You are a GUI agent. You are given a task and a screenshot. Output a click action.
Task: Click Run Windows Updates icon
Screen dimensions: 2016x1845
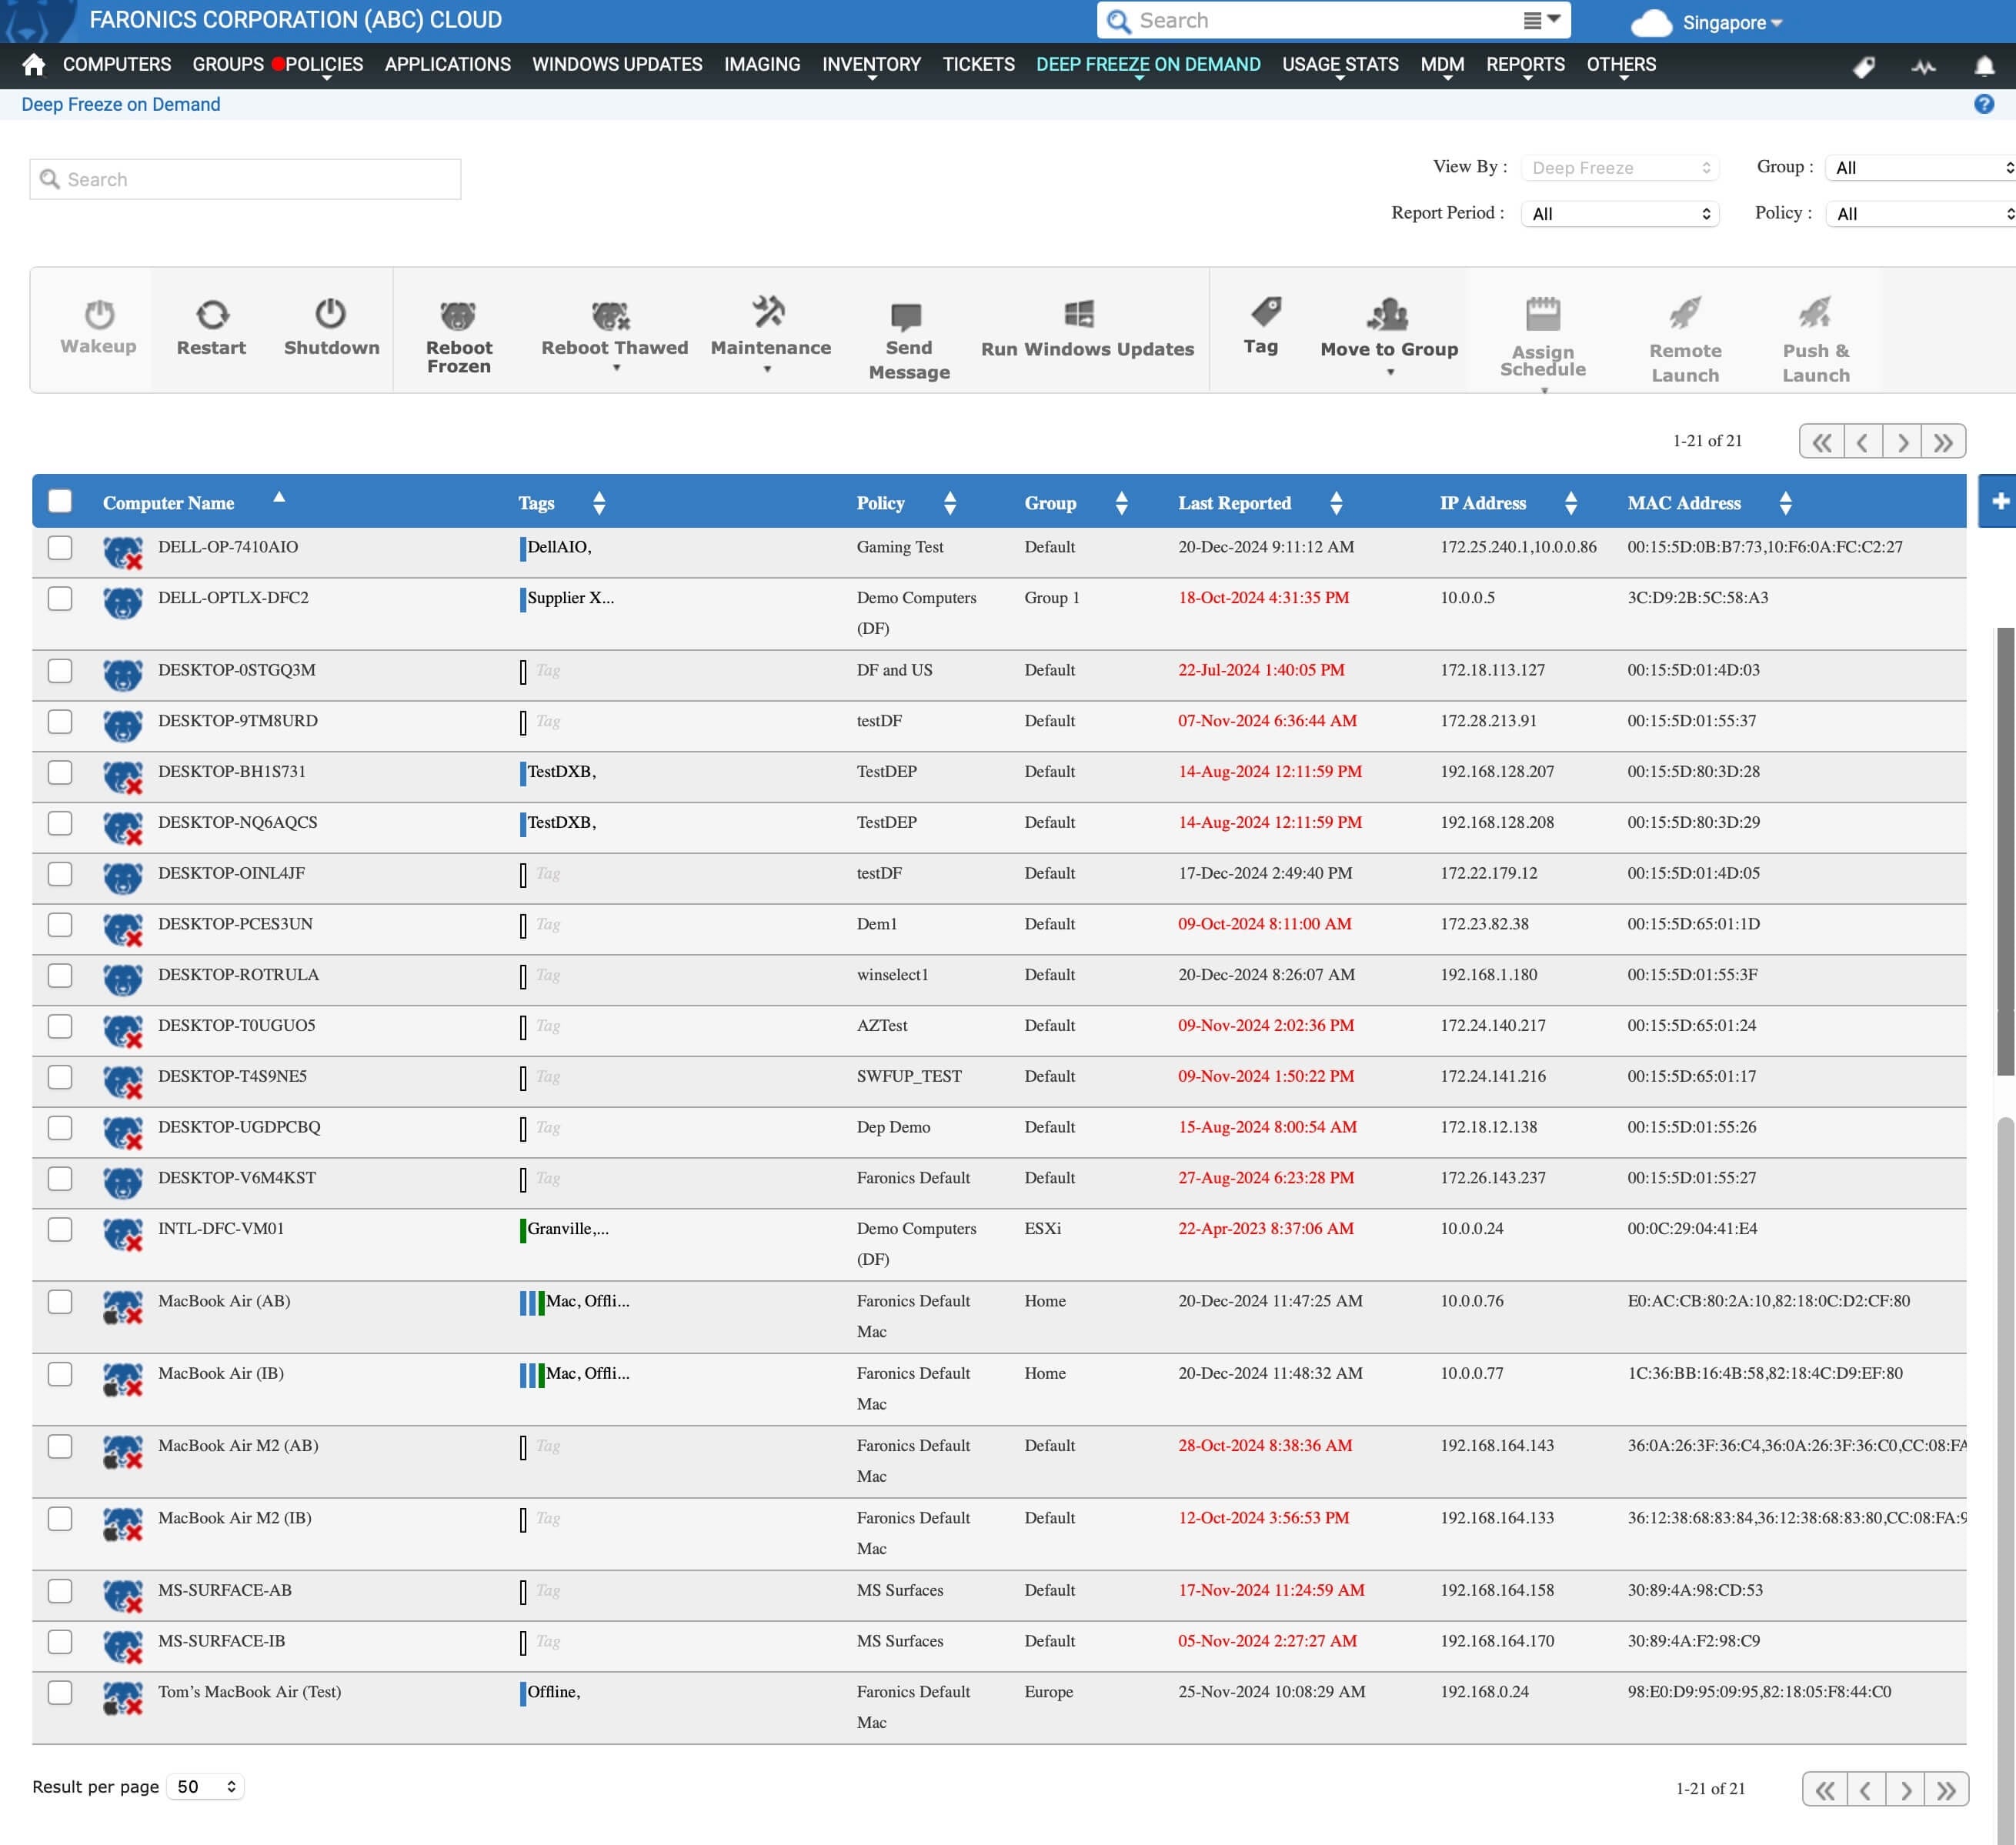coord(1079,313)
